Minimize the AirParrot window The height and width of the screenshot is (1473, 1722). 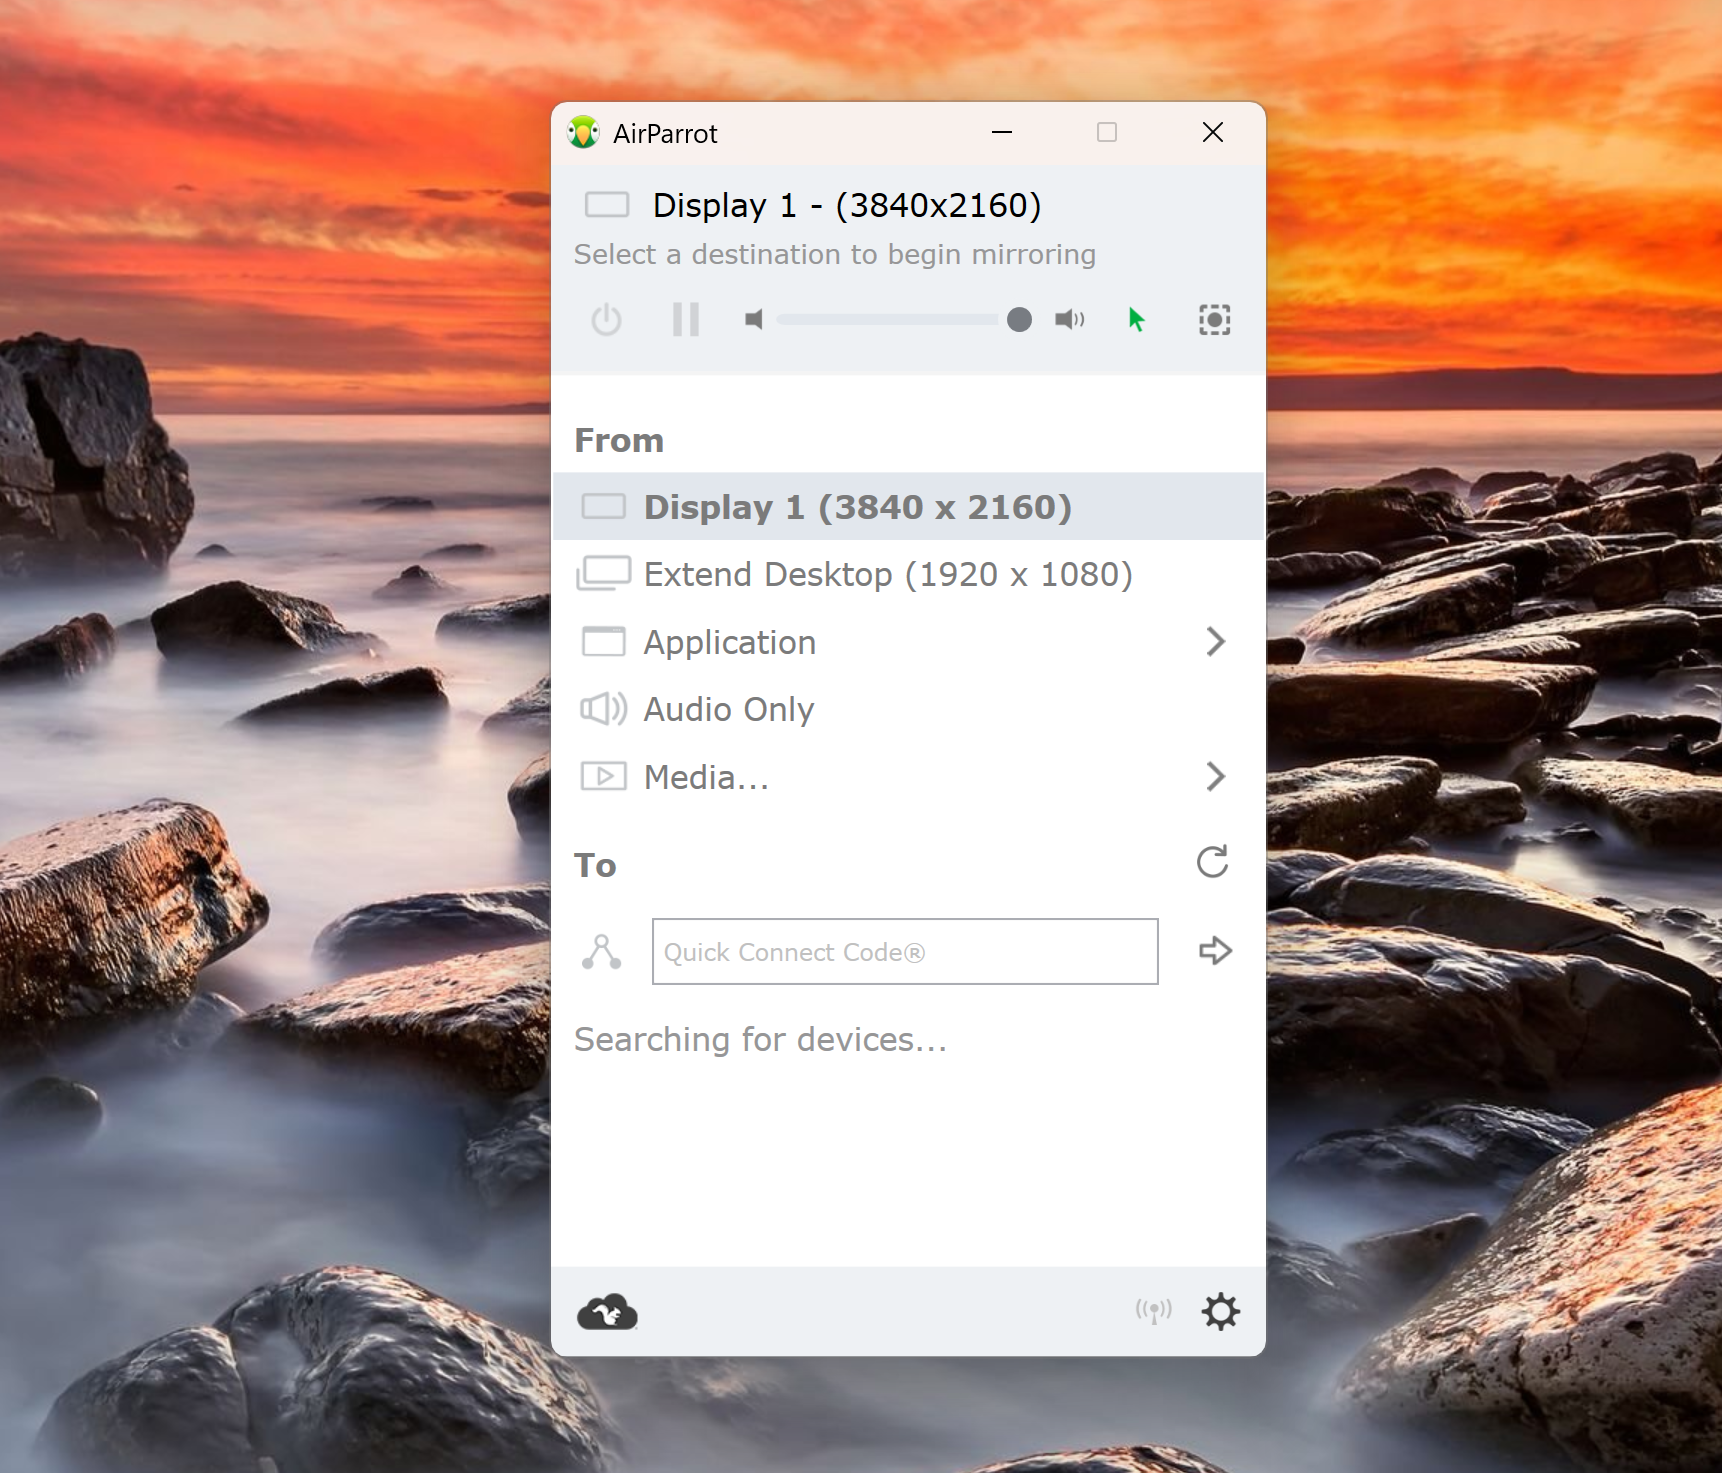(1002, 132)
